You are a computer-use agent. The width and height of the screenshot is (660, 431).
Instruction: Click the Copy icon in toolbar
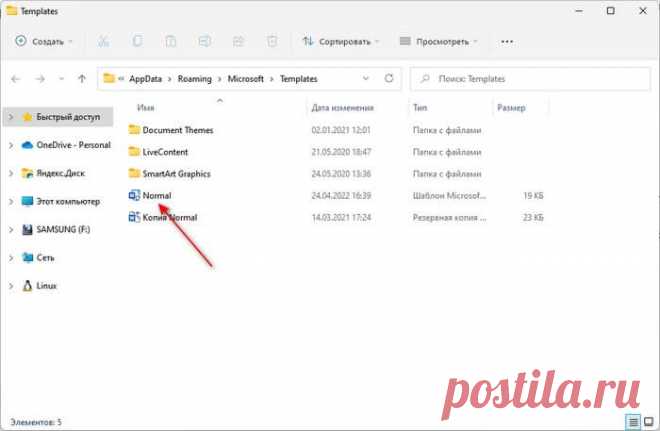[x=137, y=41]
